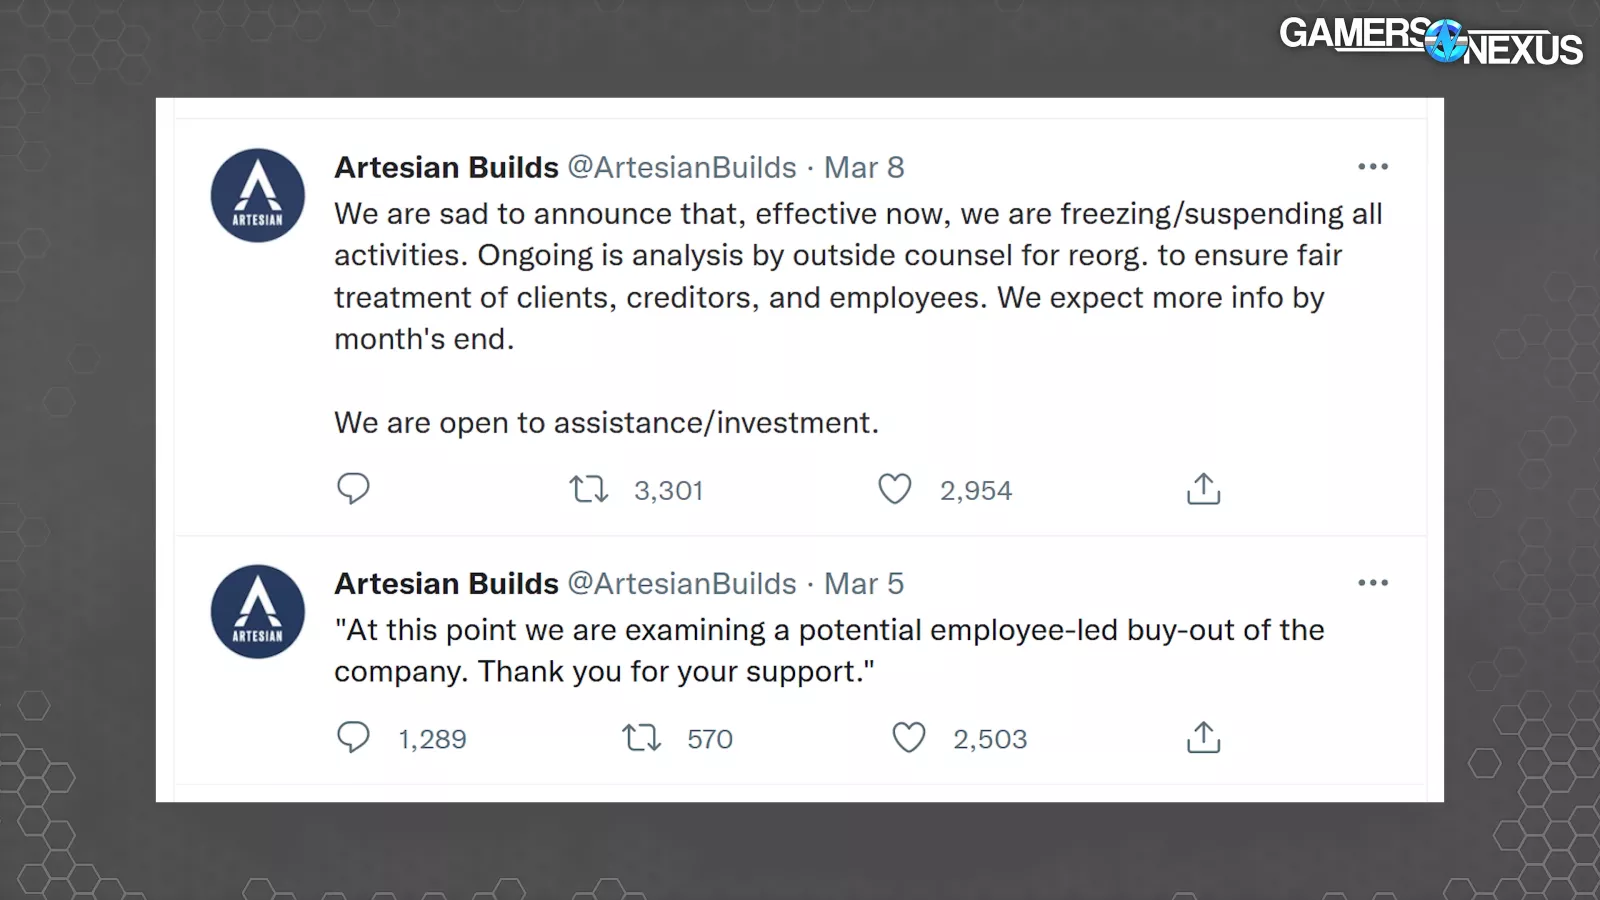Screen dimensions: 1600x900
Task: Click Artesian Builds name on Mar 8 tweet
Action: click(x=446, y=168)
